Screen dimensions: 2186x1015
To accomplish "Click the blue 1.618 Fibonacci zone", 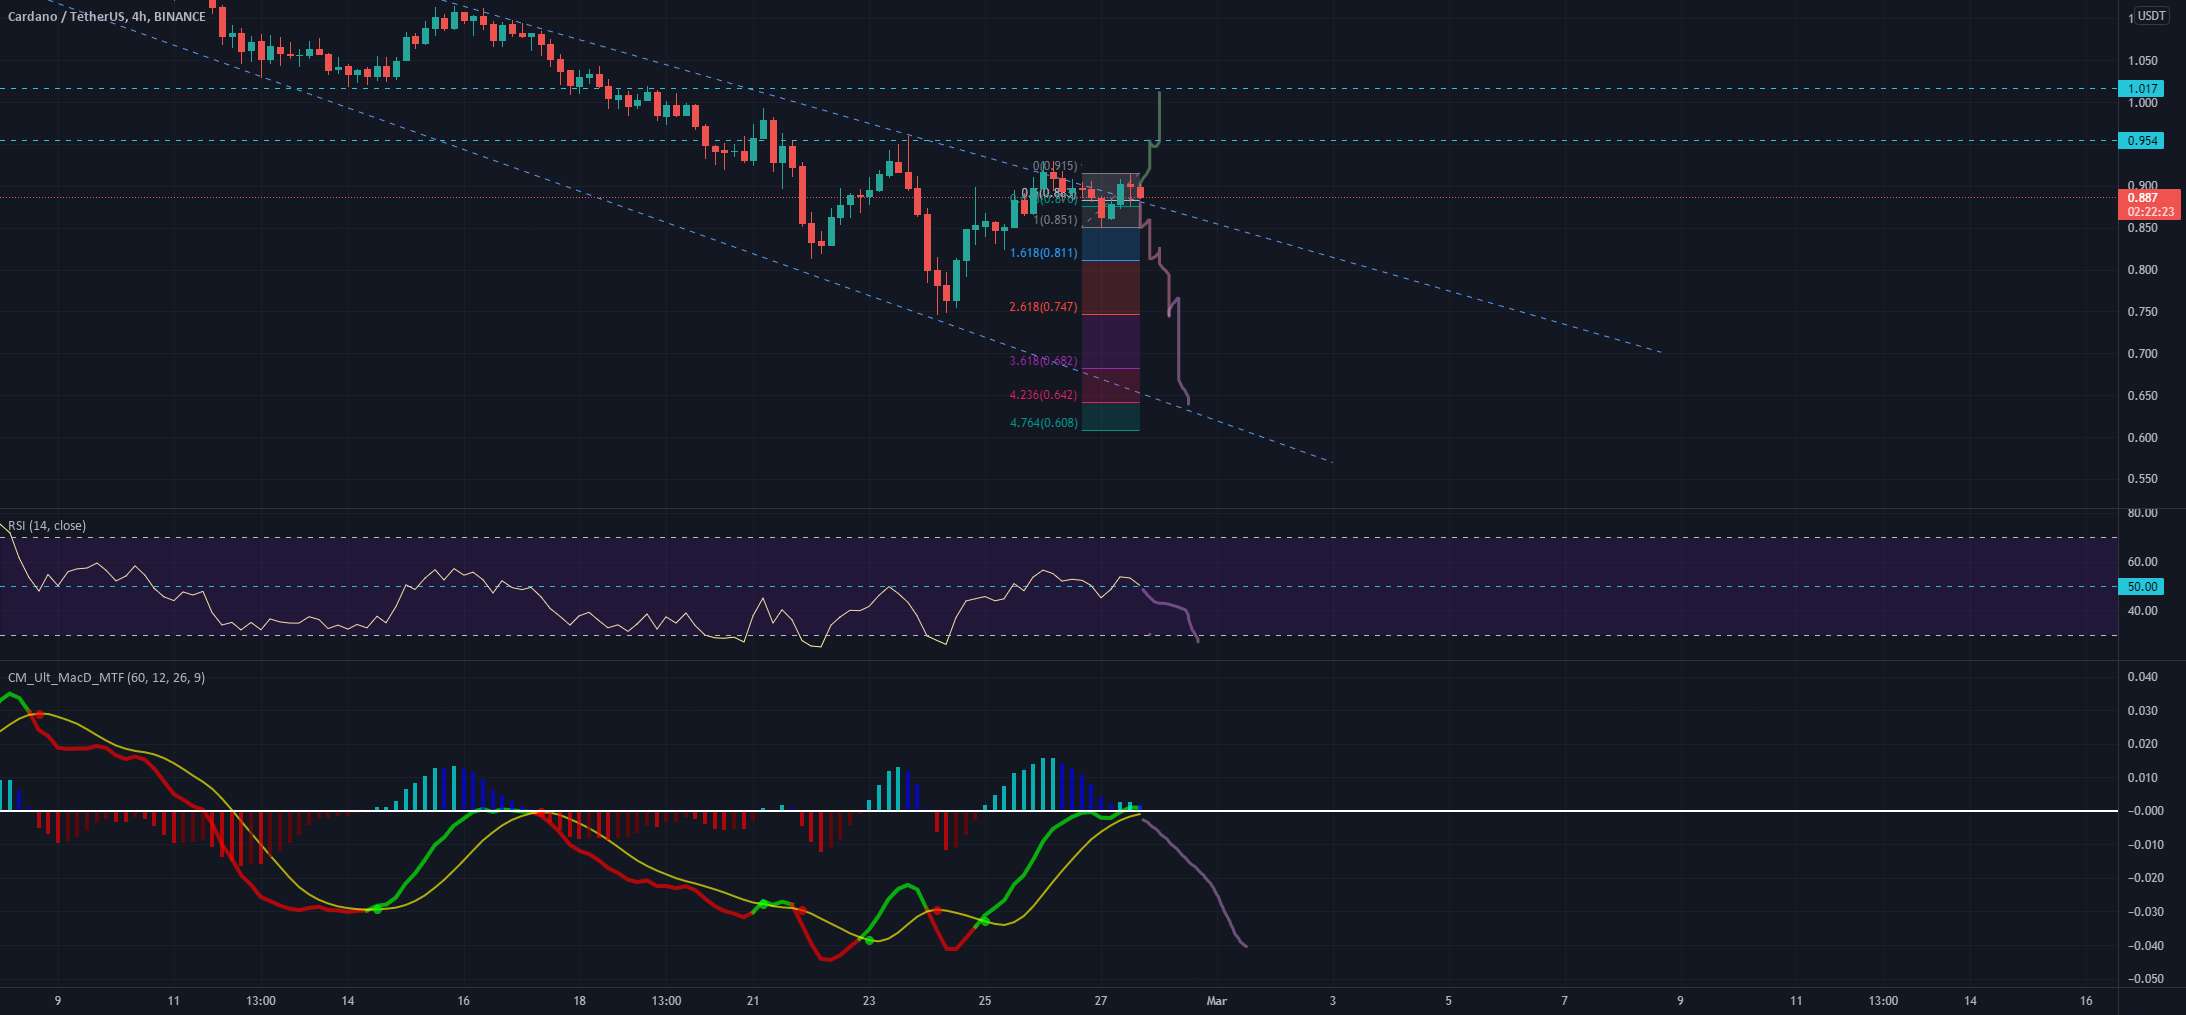I will 1111,244.
